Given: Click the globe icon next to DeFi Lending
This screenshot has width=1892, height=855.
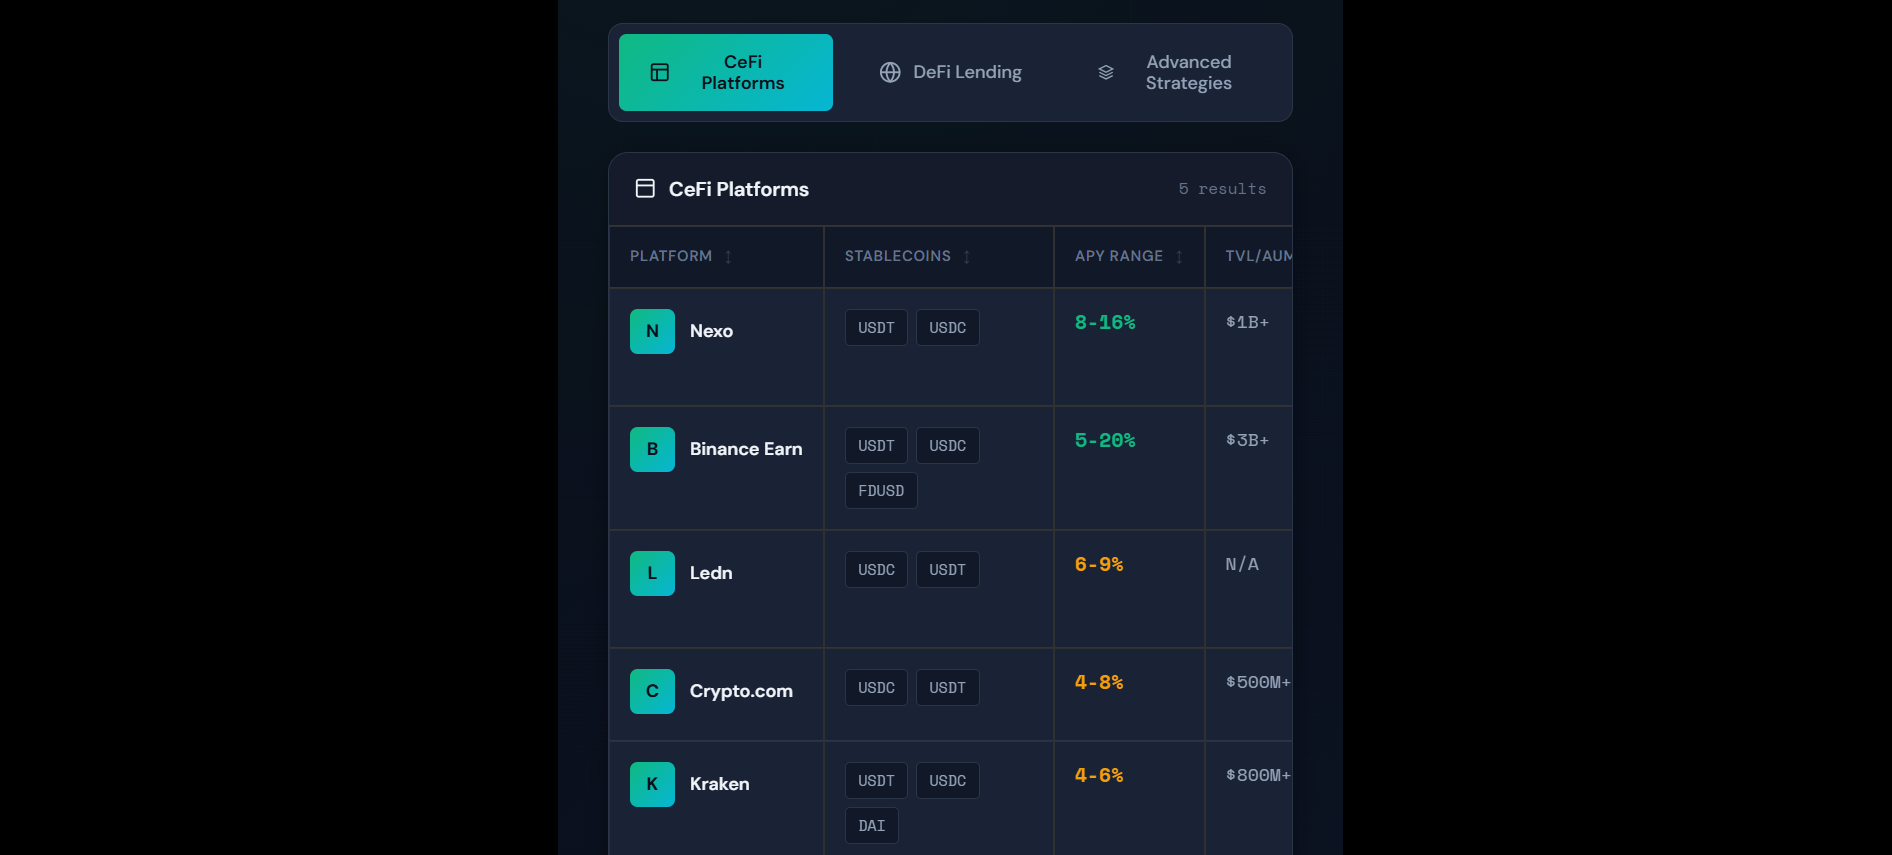Looking at the screenshot, I should coord(890,72).
